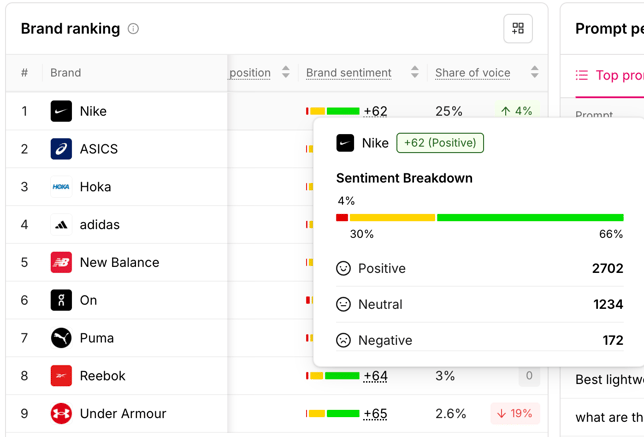
Task: Click the ASICS logo icon
Action: point(61,149)
